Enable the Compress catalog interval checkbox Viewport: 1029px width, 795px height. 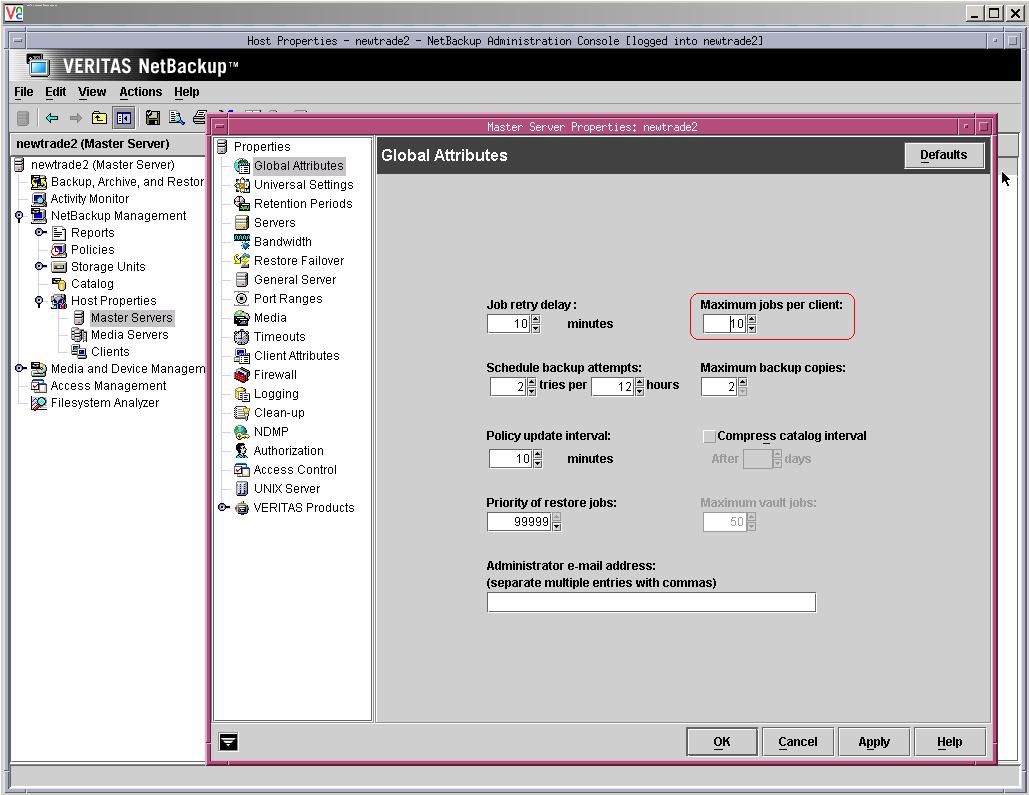[x=709, y=437]
